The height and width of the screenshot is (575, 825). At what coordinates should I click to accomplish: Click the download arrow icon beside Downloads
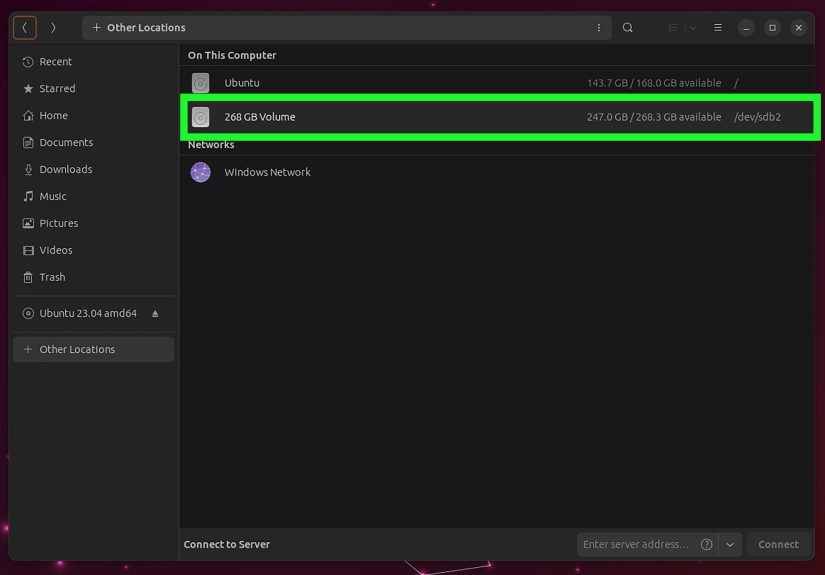28,169
